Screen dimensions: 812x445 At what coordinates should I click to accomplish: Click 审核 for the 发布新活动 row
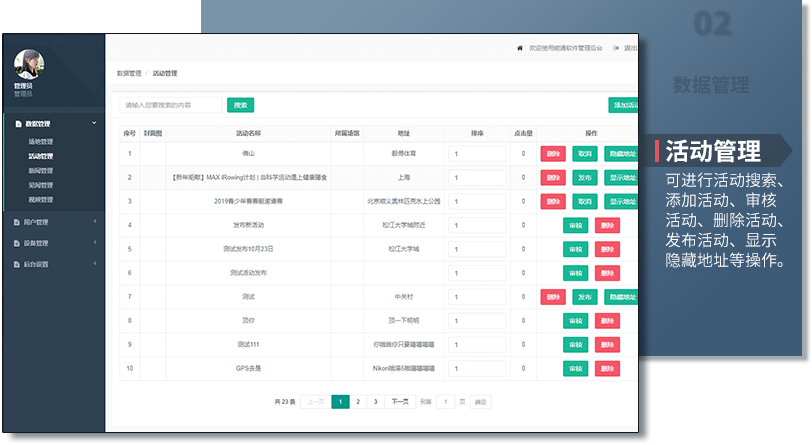(575, 225)
